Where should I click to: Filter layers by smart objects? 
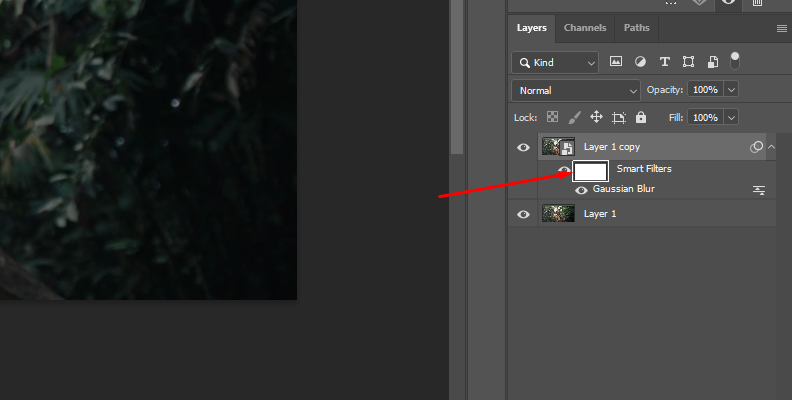coord(713,62)
